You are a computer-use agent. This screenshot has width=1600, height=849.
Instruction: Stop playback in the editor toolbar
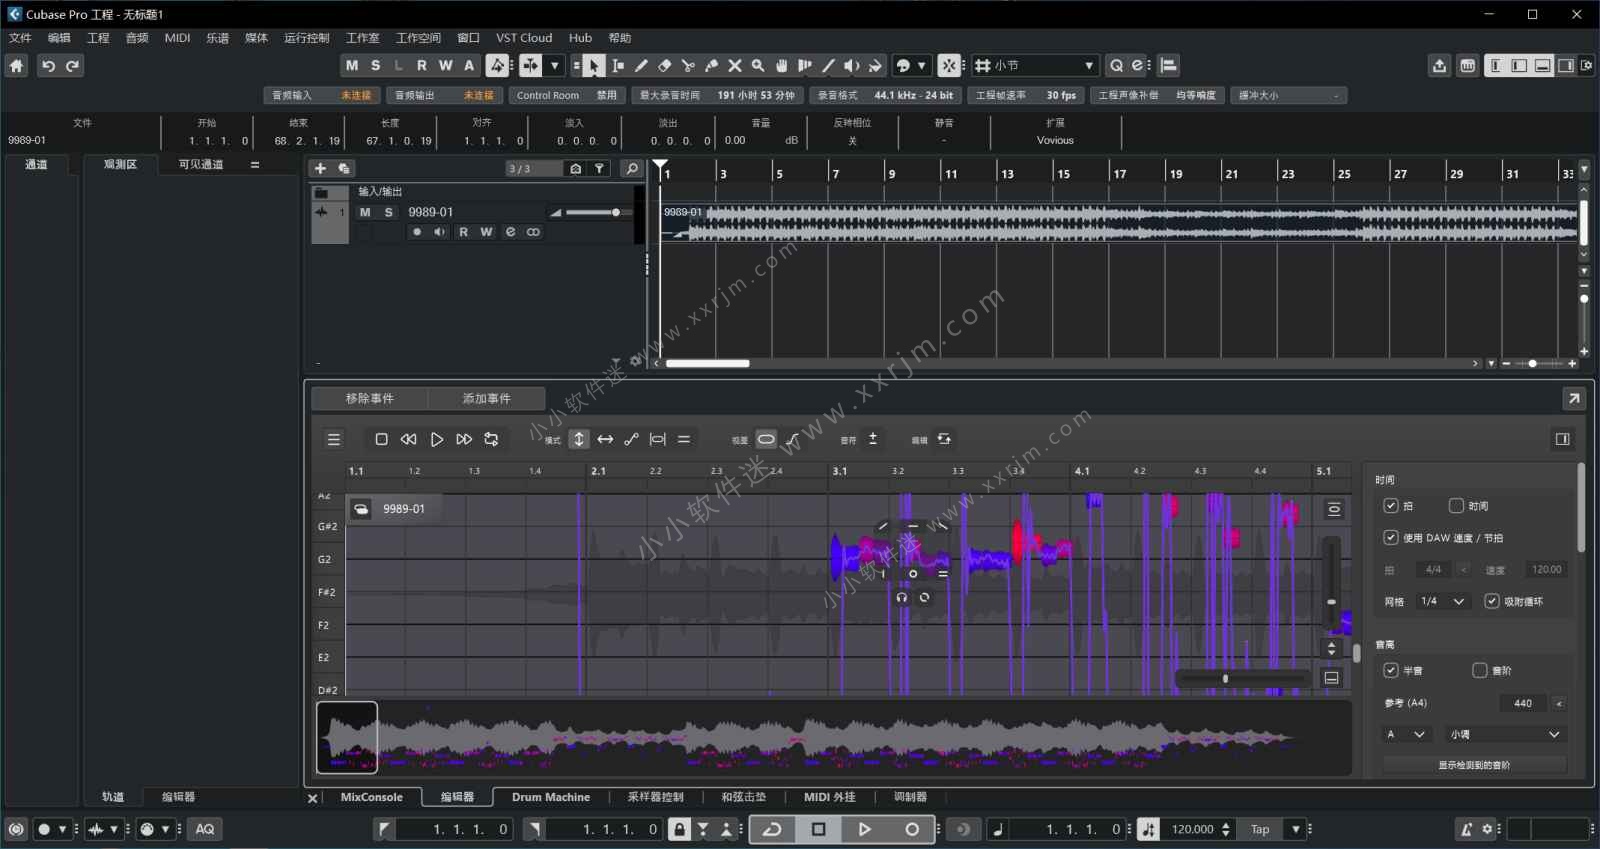[x=381, y=439]
